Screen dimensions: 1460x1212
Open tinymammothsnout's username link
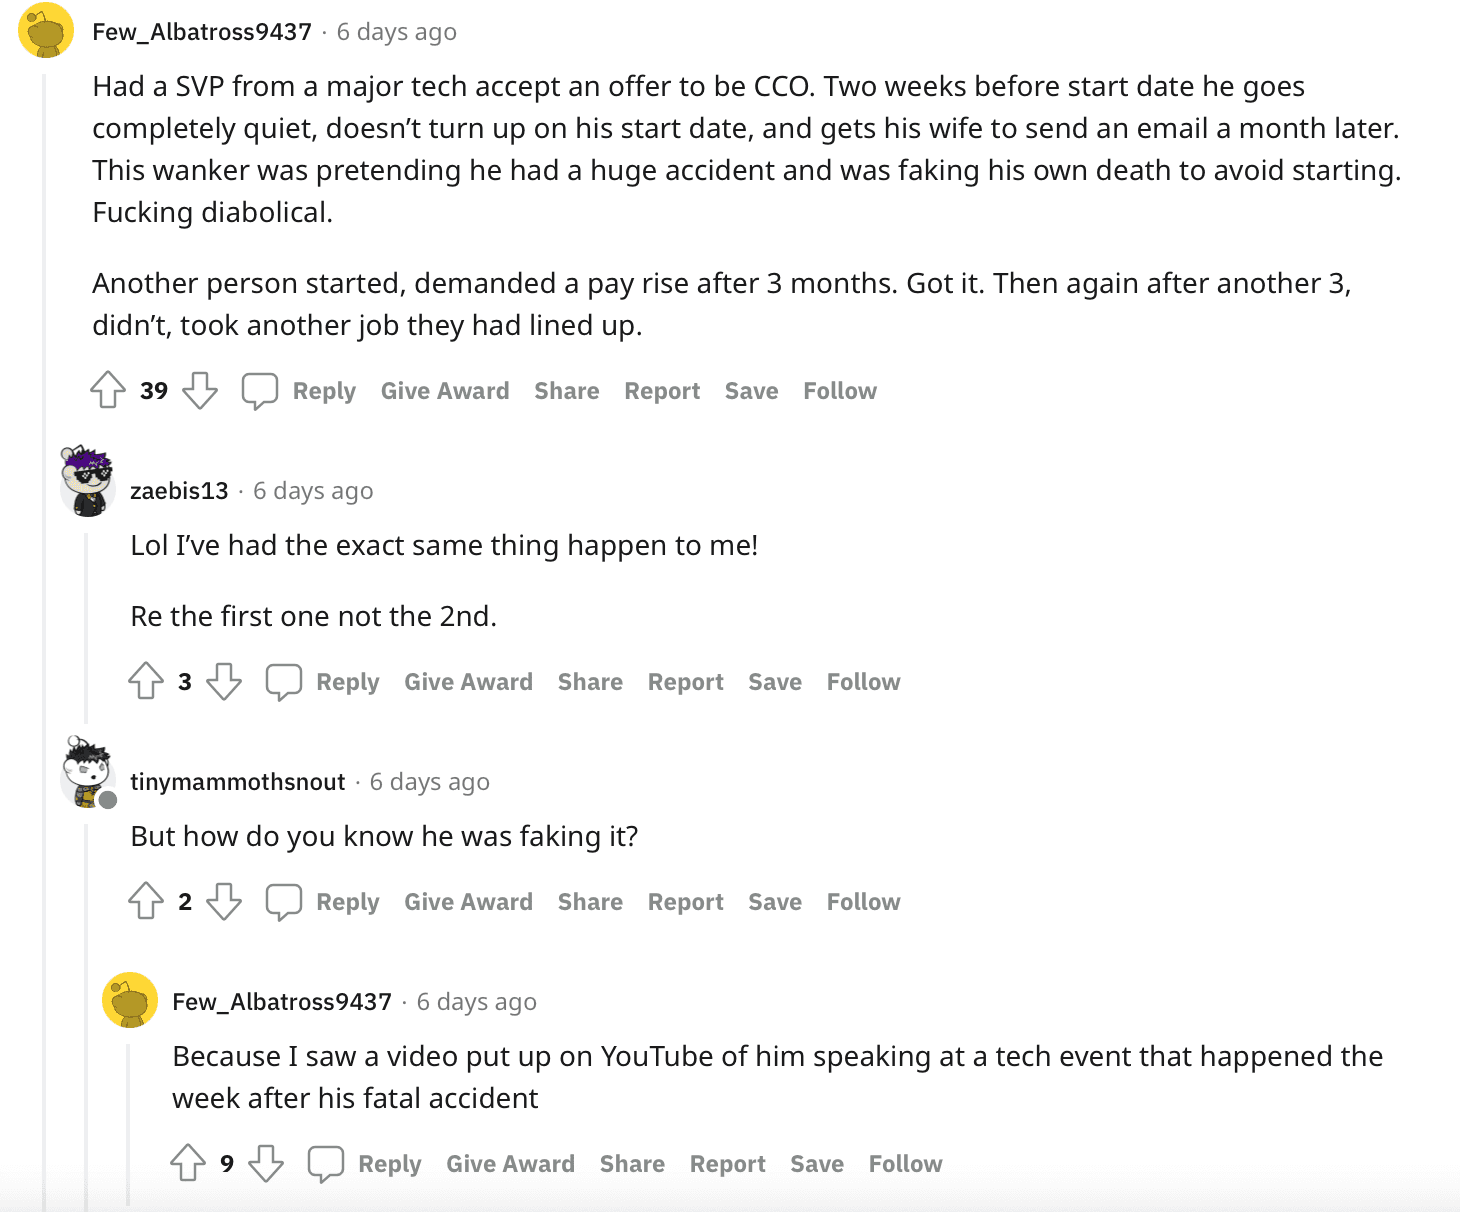[x=237, y=782]
